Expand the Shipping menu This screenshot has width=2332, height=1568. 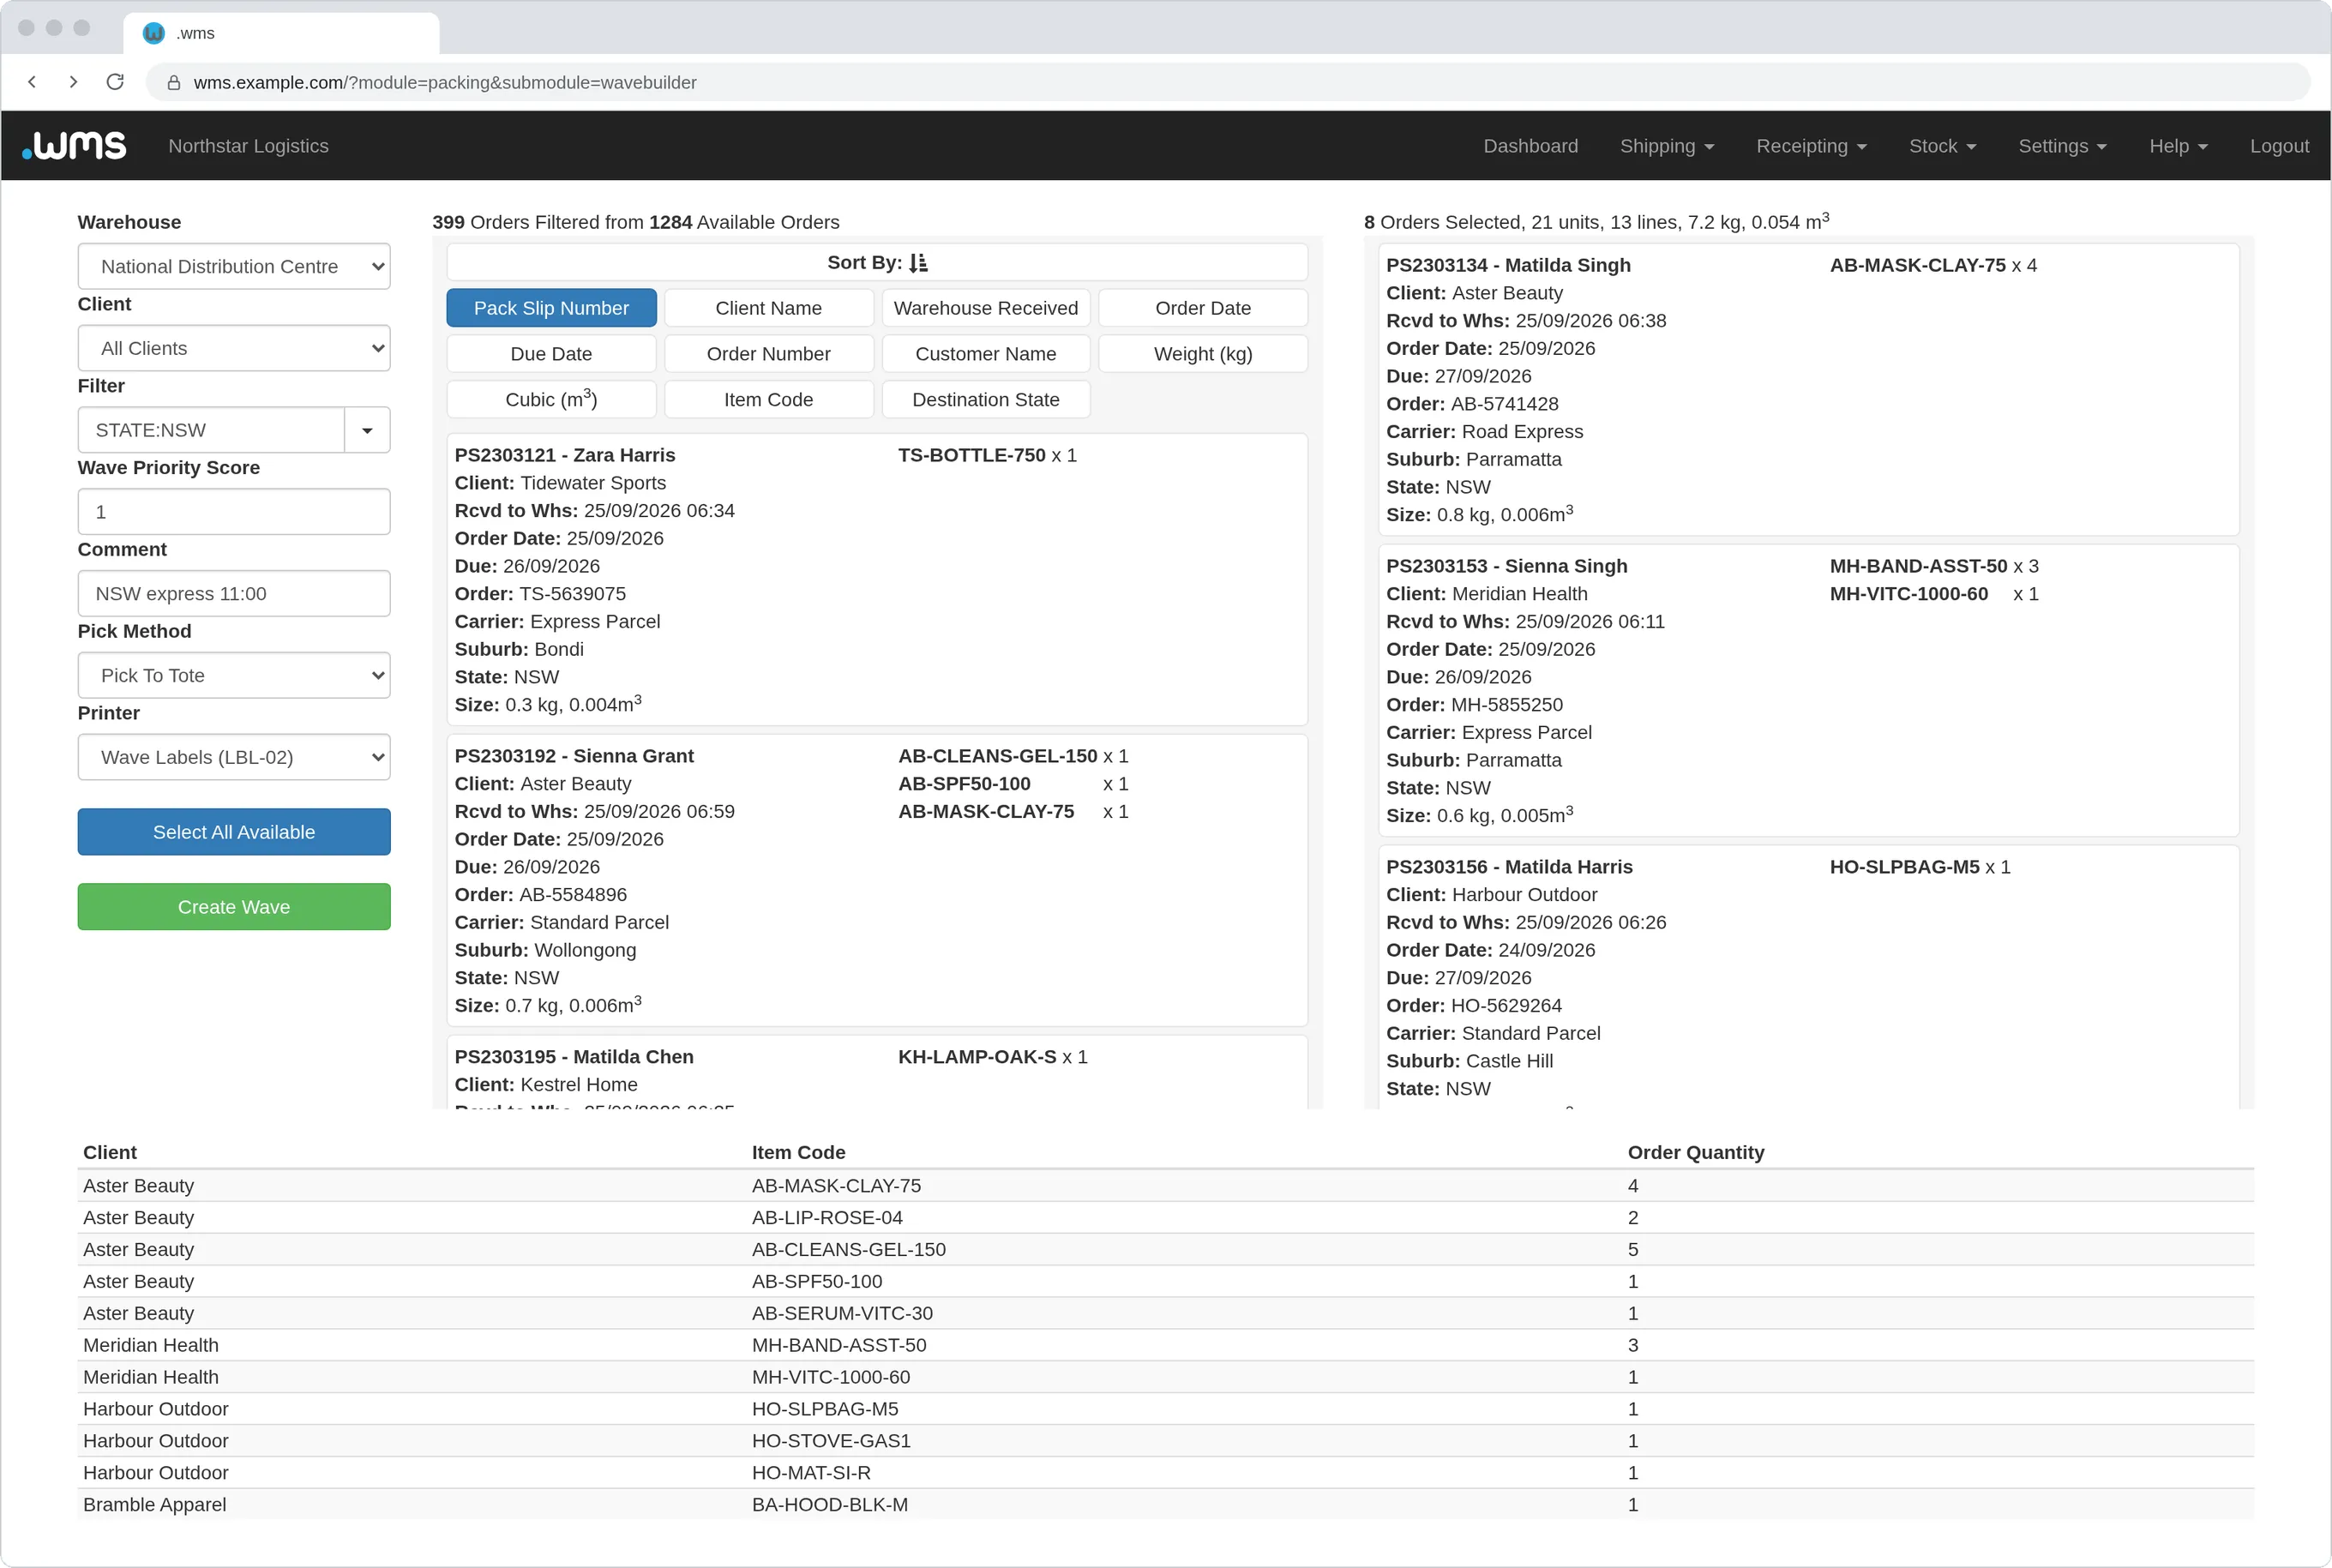click(1667, 146)
